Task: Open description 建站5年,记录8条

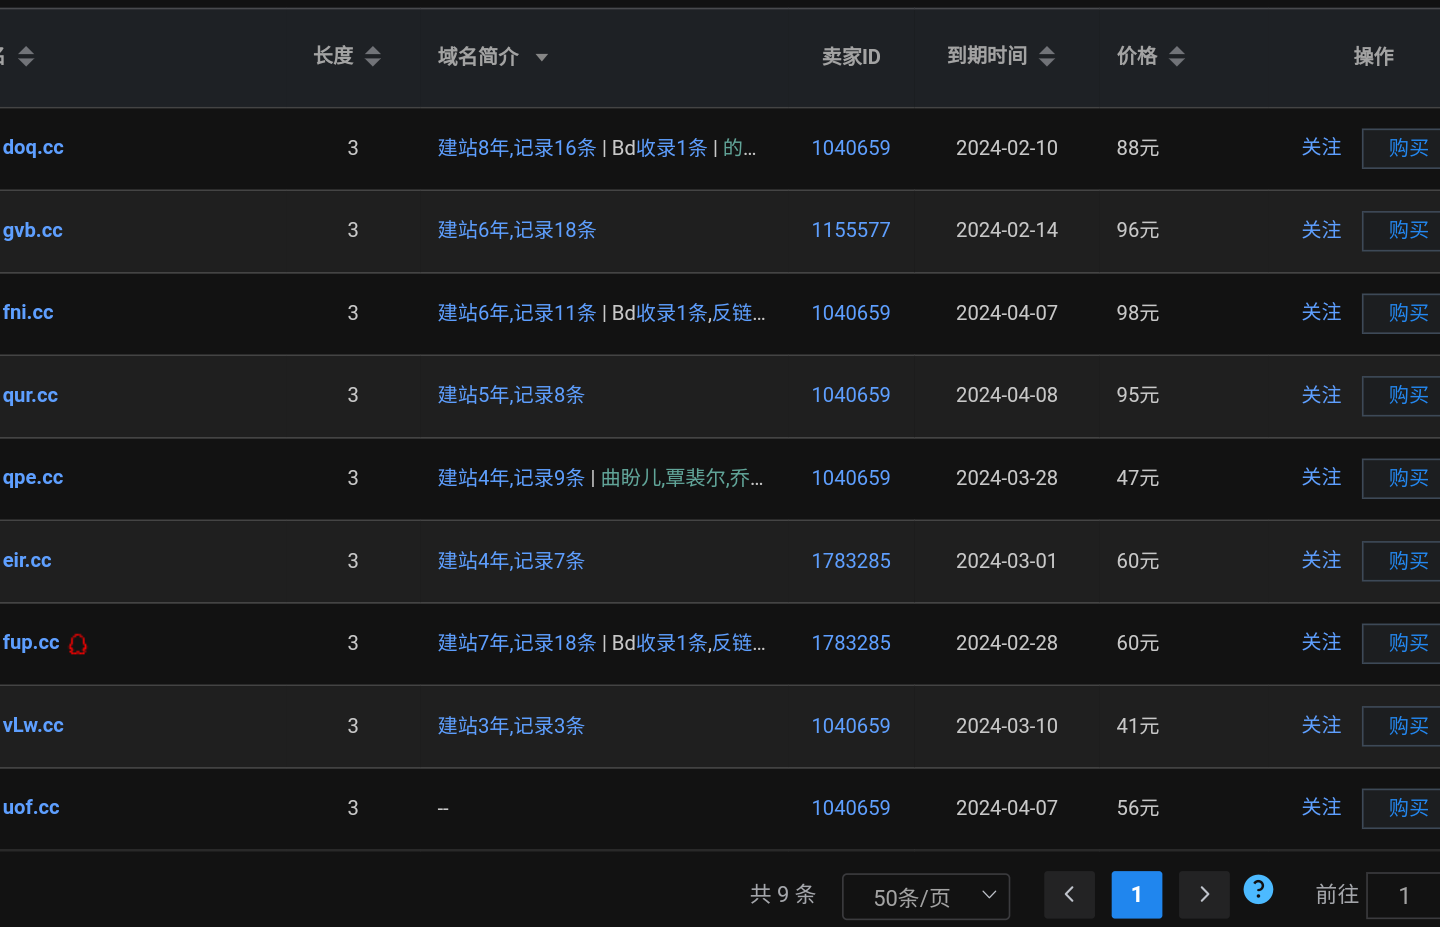Action: 511,395
